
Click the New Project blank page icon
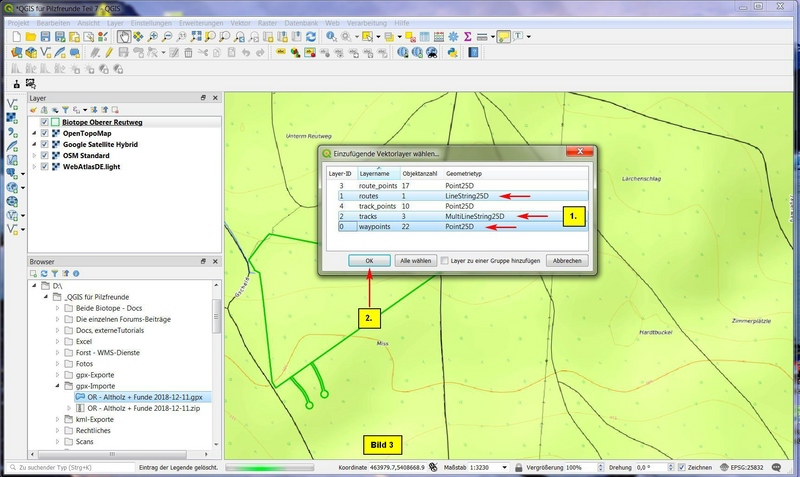[15, 36]
